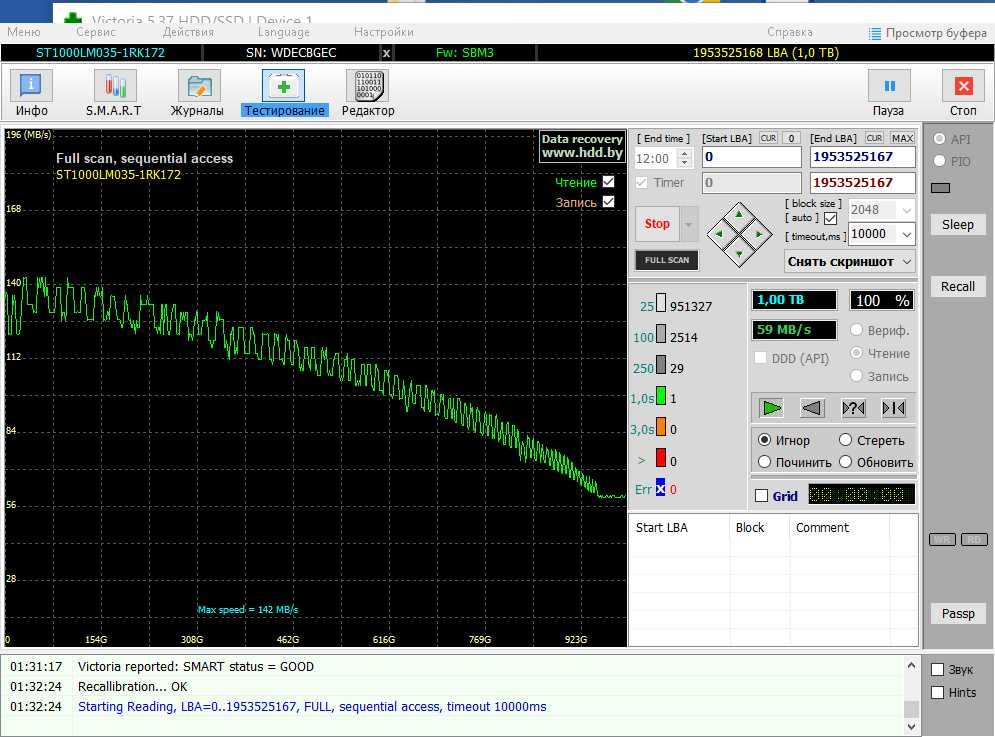This screenshot has width=995, height=737.
Task: Click the reverse scan triangle button
Action: pos(812,408)
